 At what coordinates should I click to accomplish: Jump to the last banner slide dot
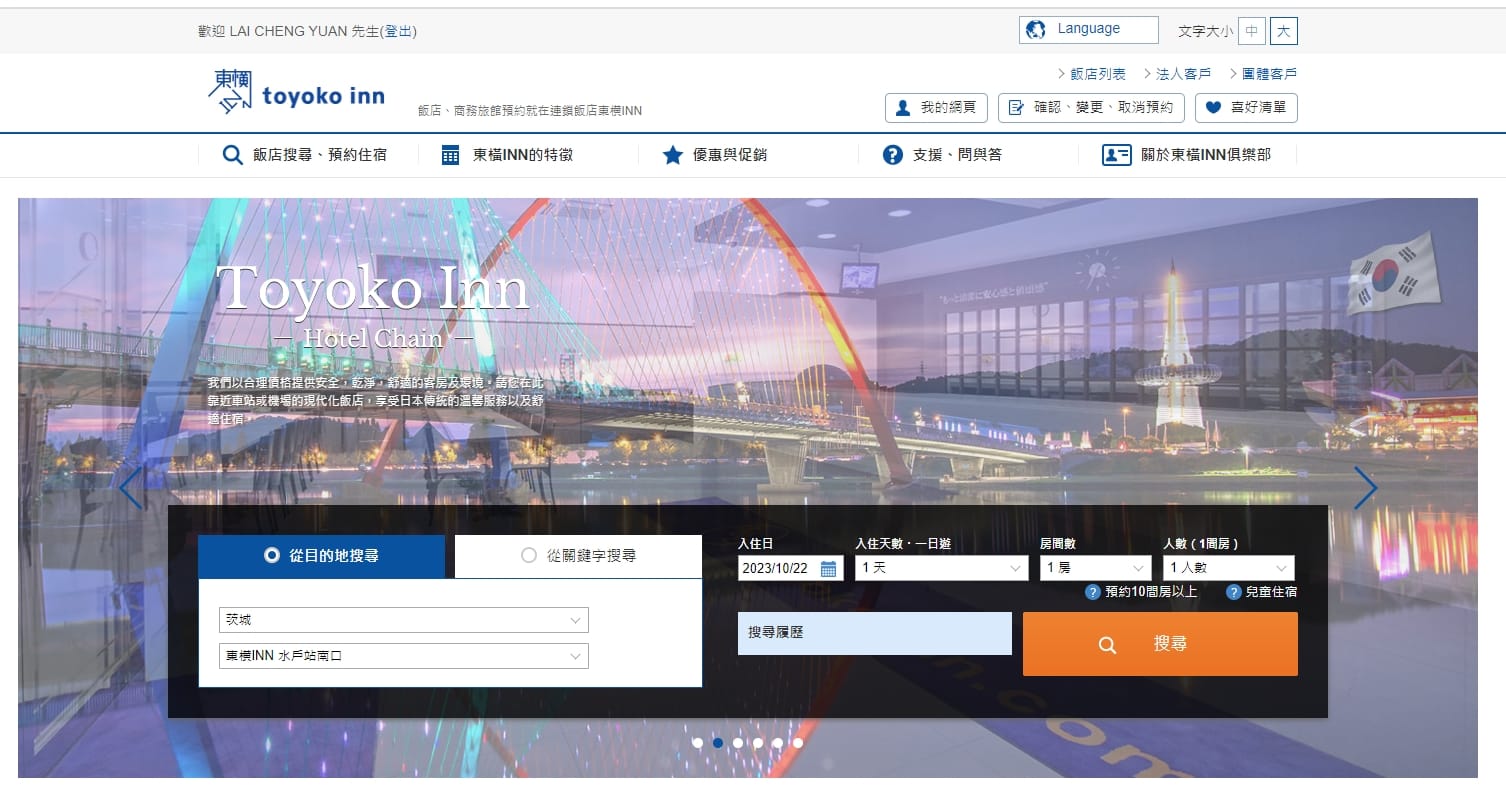798,743
